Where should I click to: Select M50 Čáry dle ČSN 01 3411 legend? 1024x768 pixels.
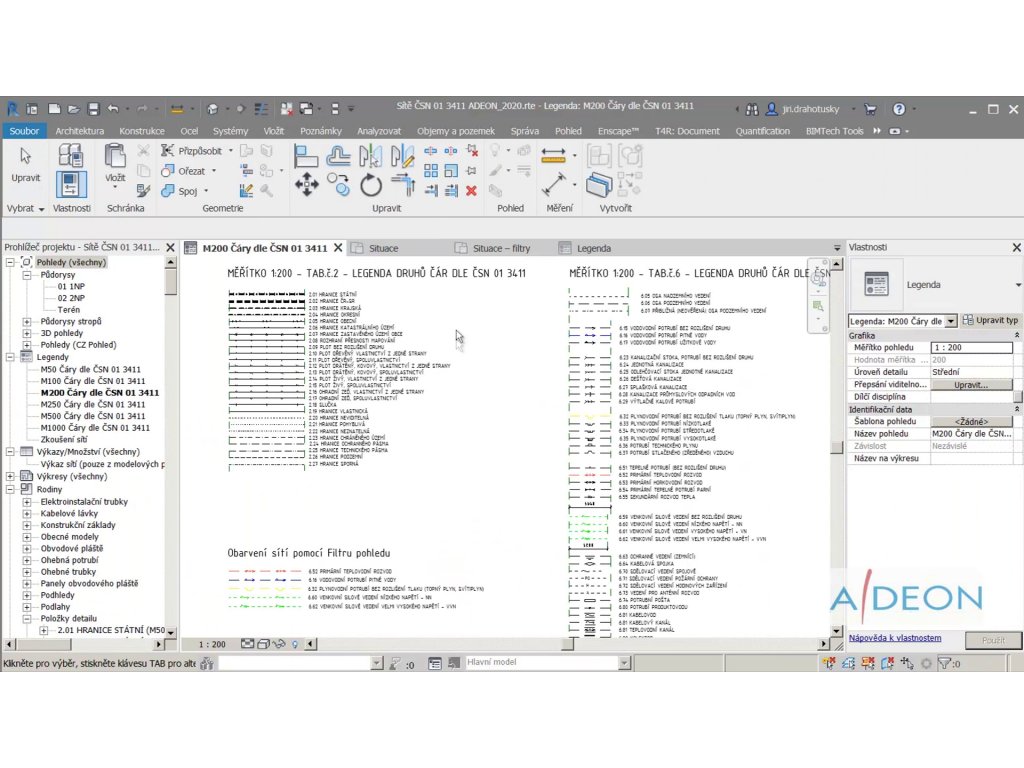click(90, 369)
